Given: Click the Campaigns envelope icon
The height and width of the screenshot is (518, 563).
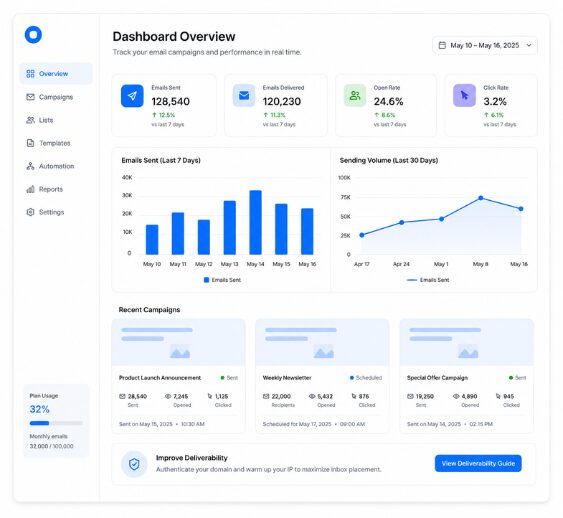Looking at the screenshot, I should click(x=31, y=97).
